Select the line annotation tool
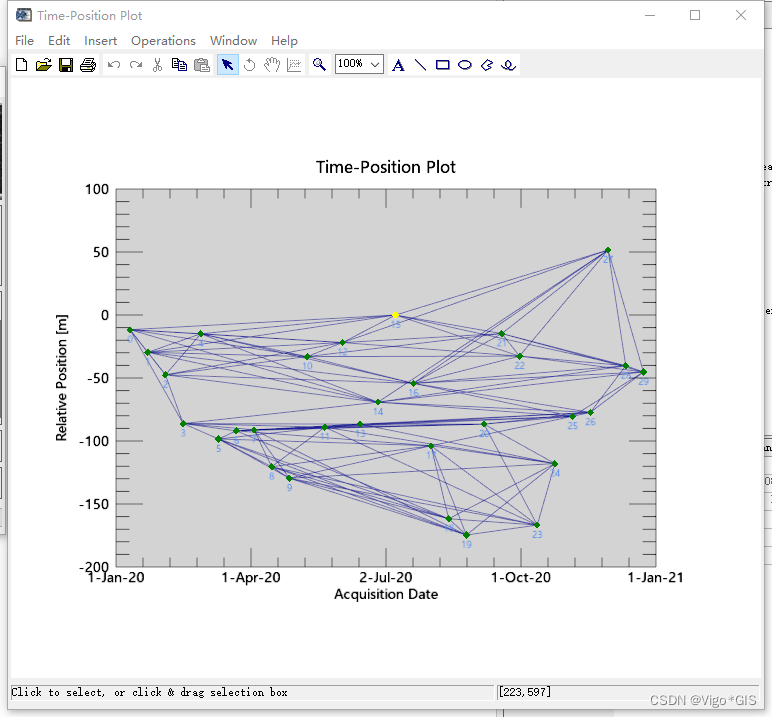Screen dimensions: 772x717 point(420,65)
